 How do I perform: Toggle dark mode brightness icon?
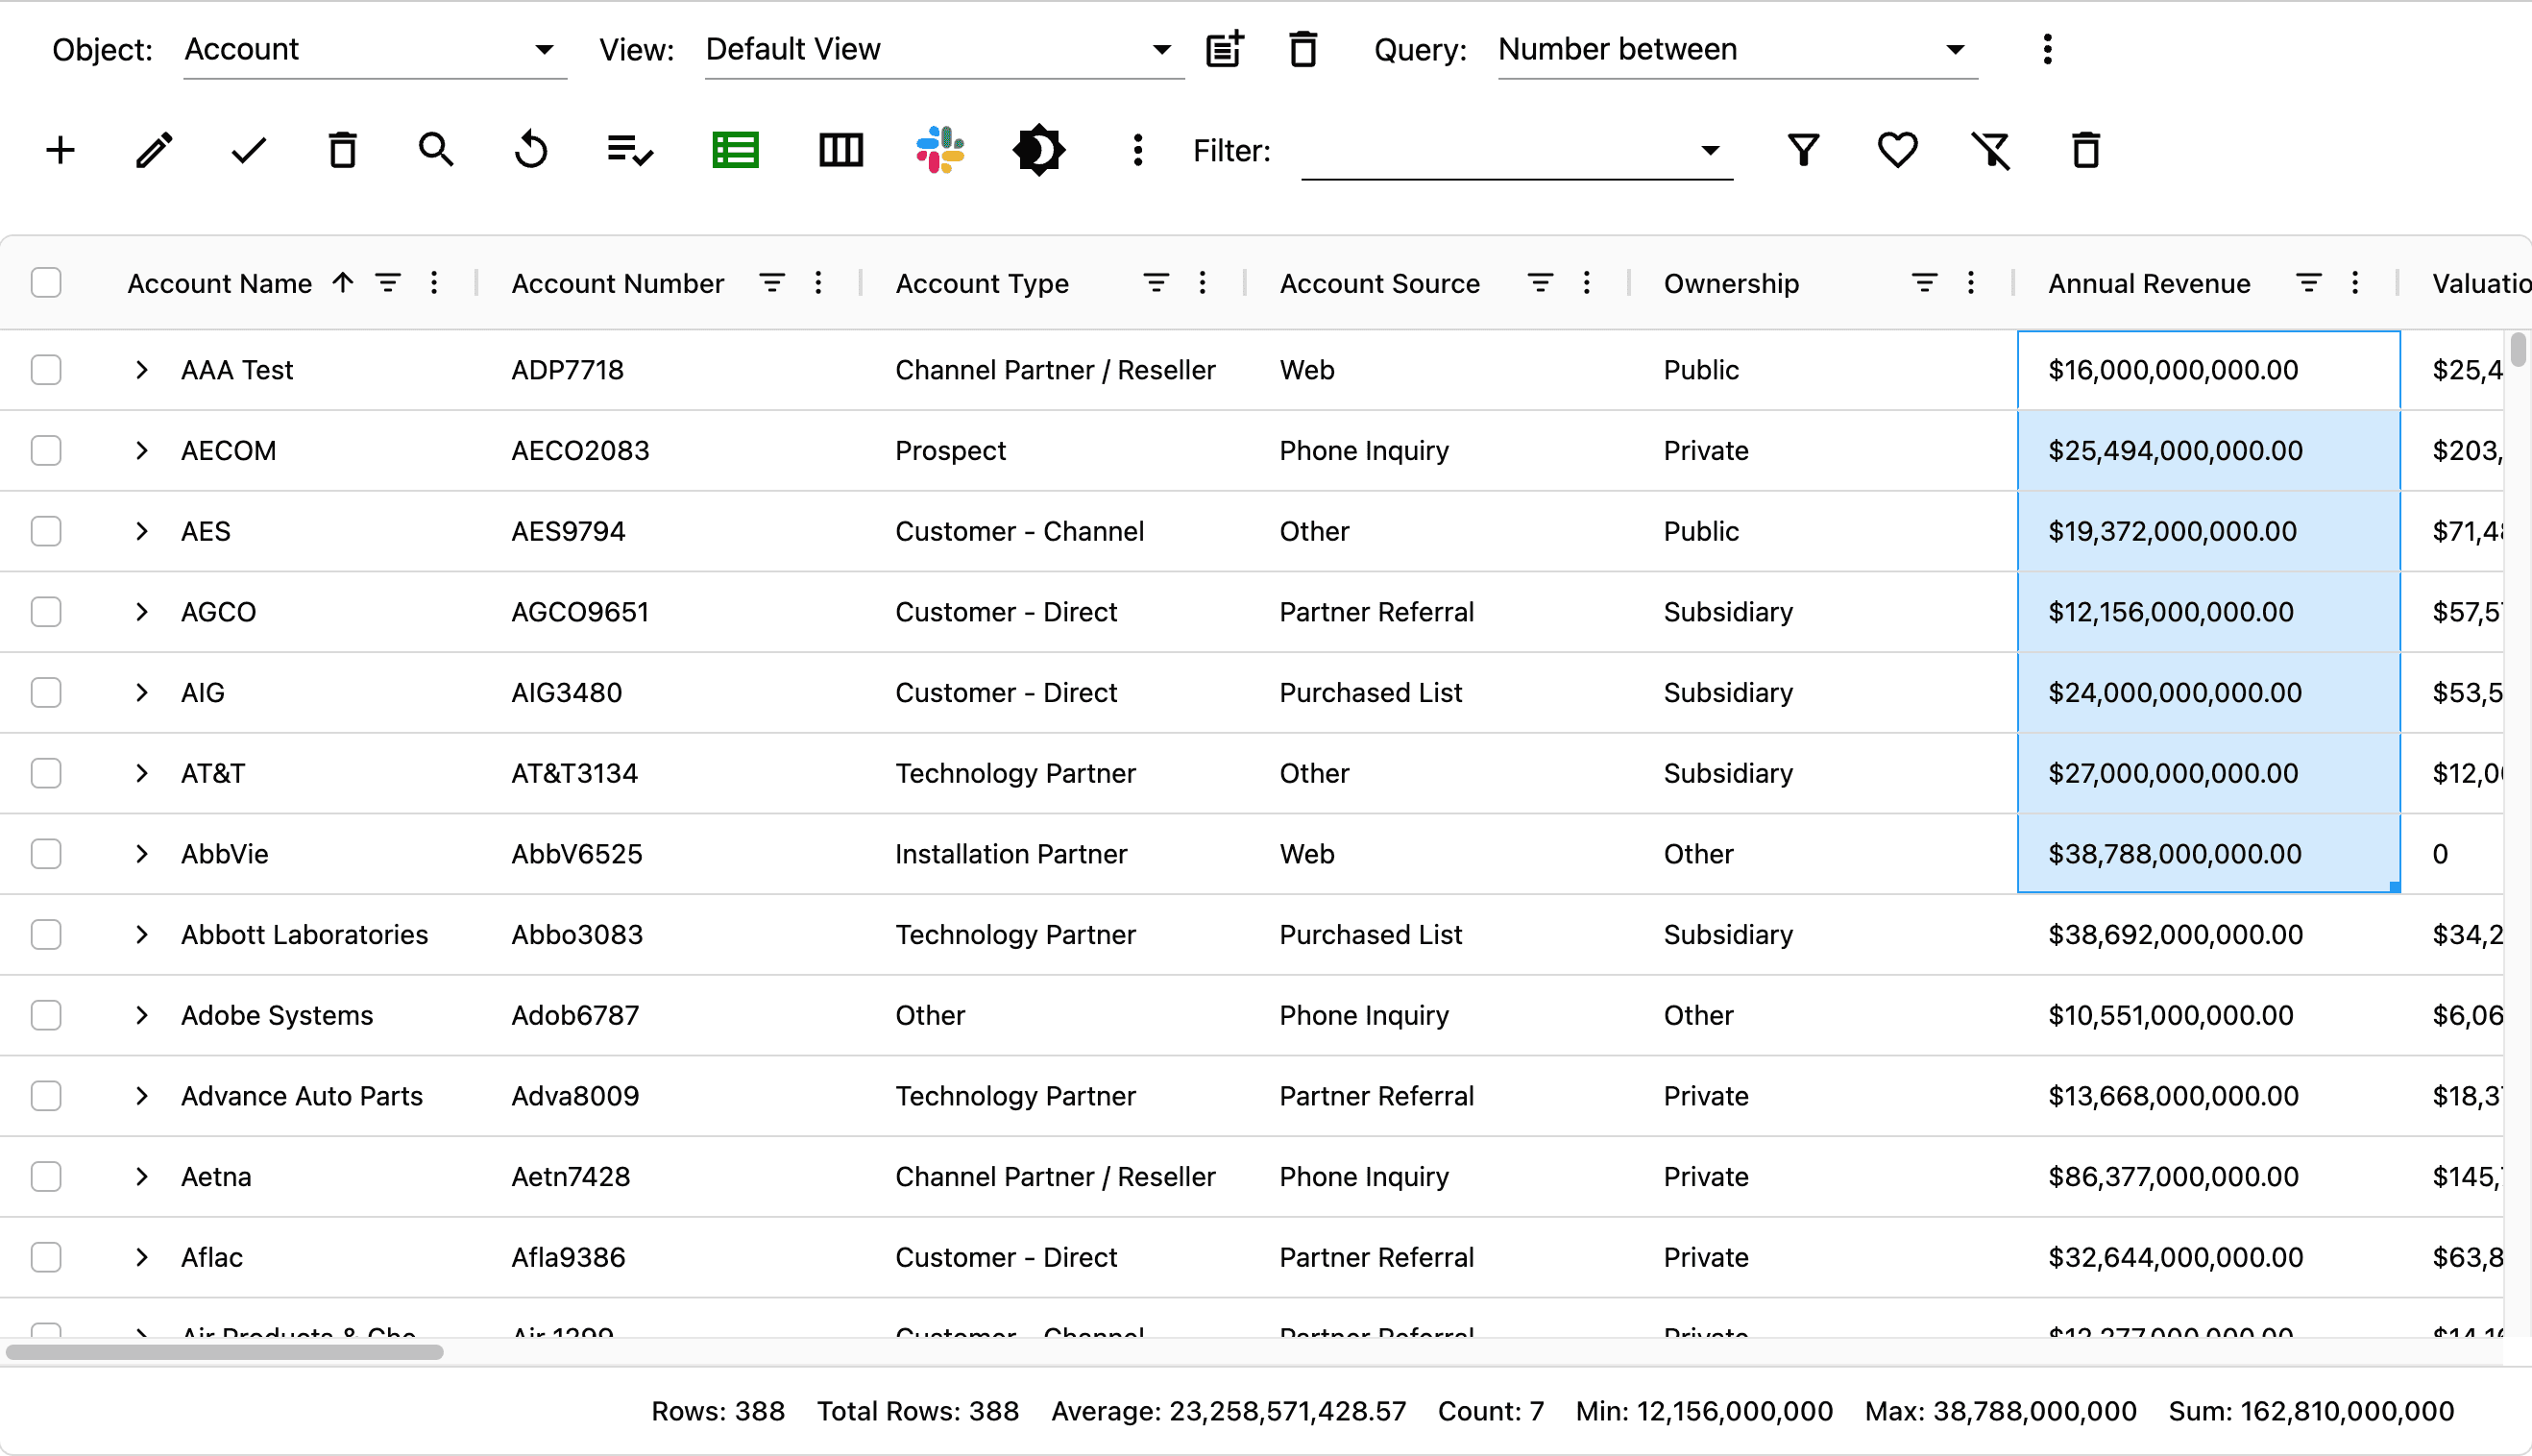[1038, 151]
